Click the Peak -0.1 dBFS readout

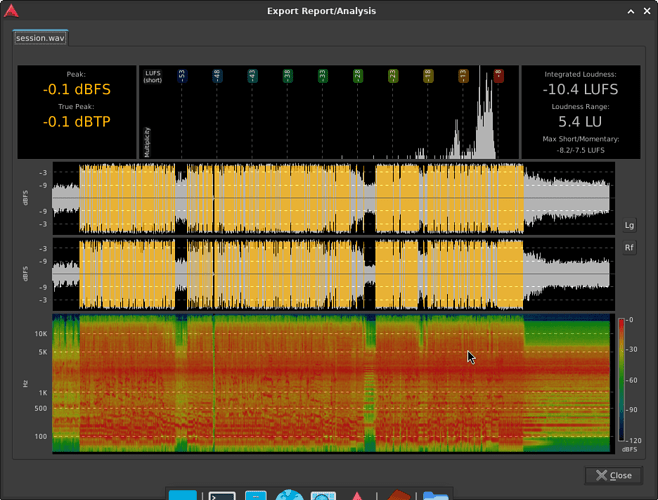(x=77, y=90)
